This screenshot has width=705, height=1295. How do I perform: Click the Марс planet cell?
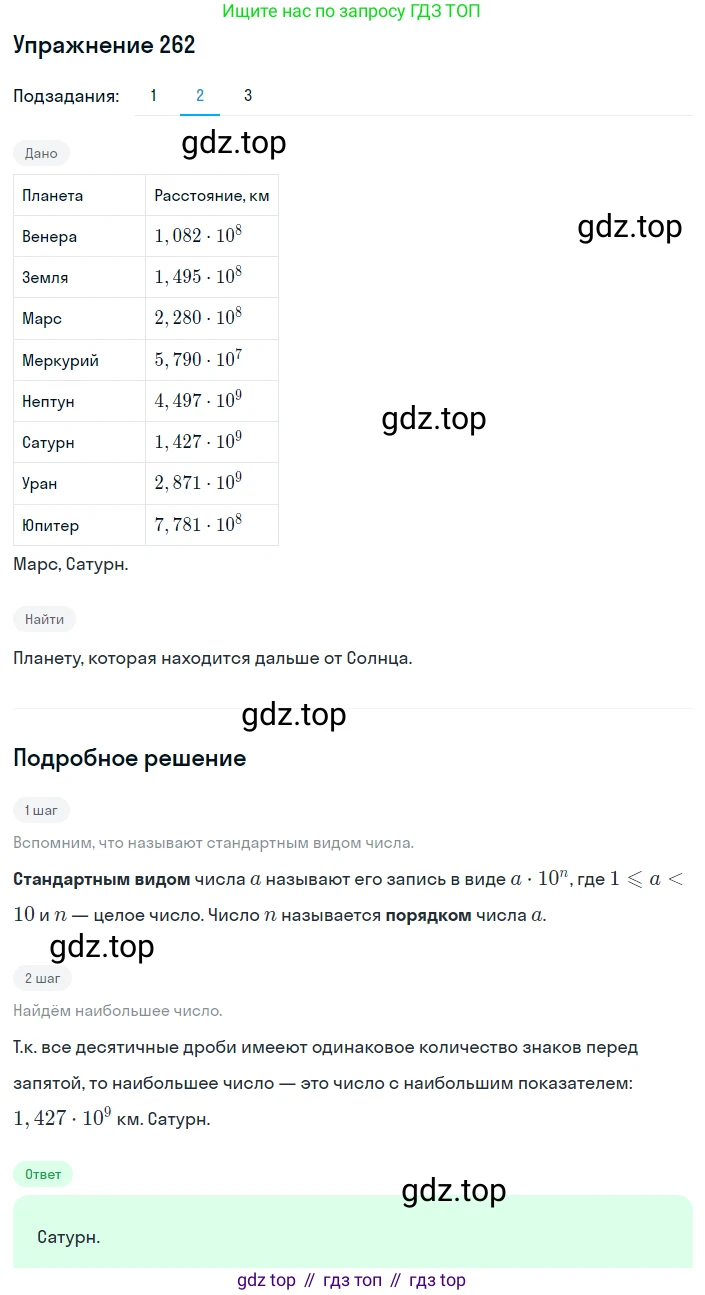[x=80, y=319]
